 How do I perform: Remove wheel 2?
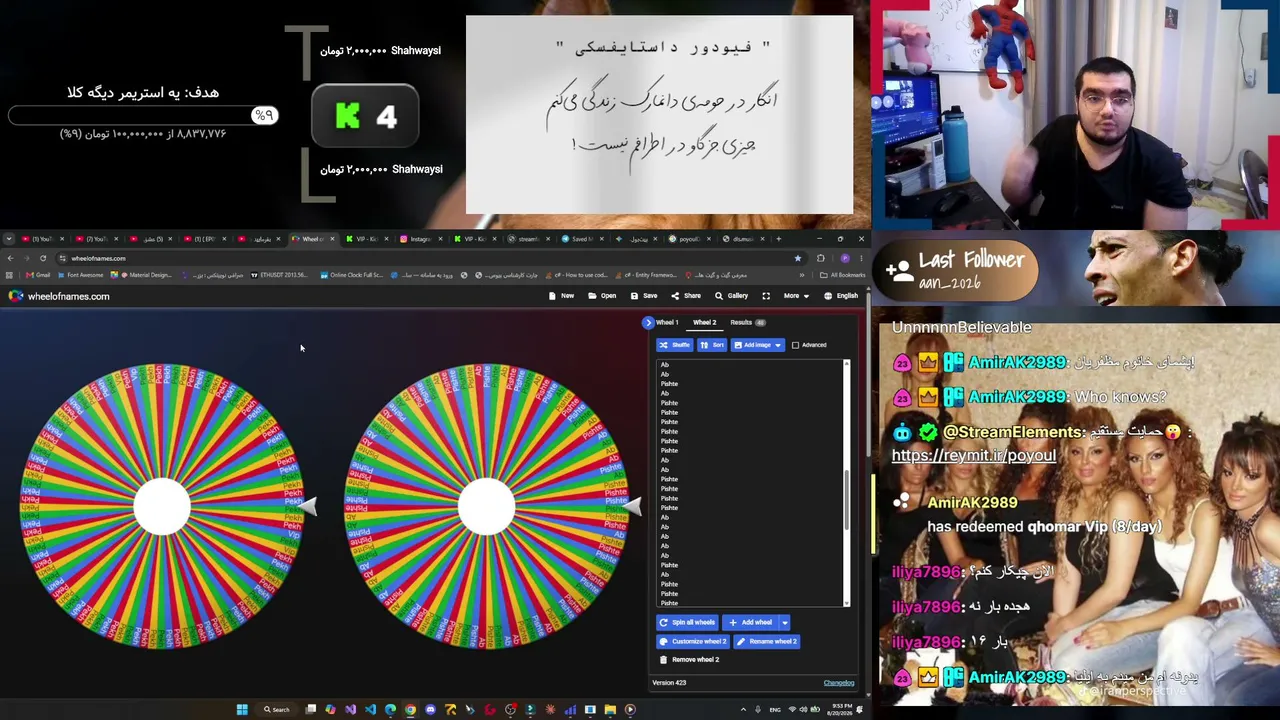pos(689,660)
